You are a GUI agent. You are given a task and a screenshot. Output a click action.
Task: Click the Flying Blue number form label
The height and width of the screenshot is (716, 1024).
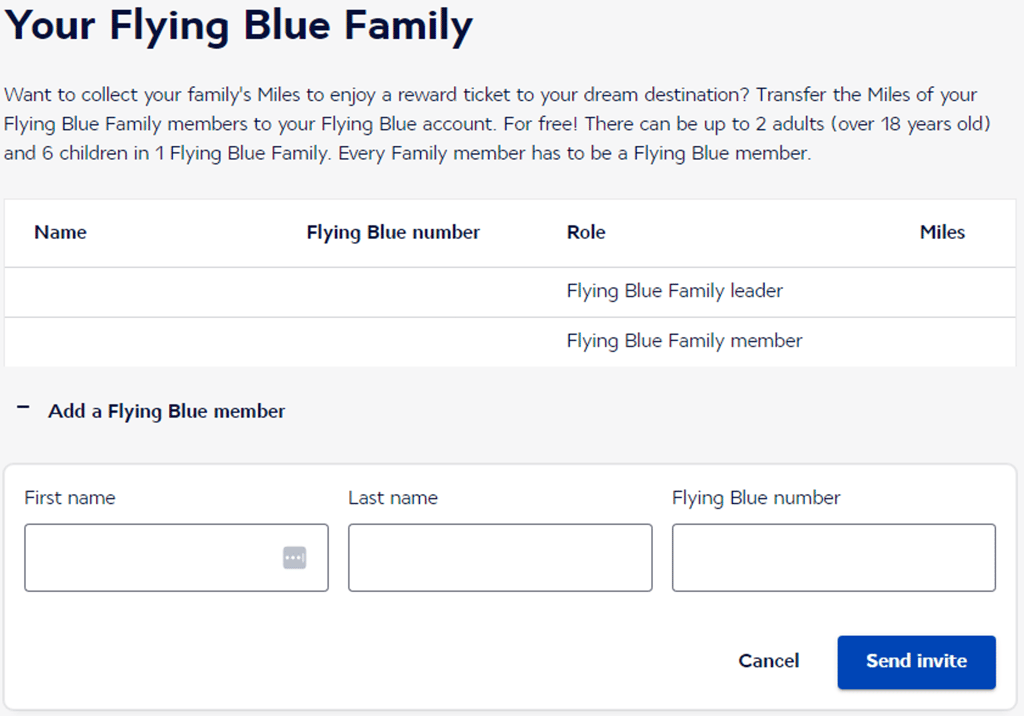click(756, 498)
